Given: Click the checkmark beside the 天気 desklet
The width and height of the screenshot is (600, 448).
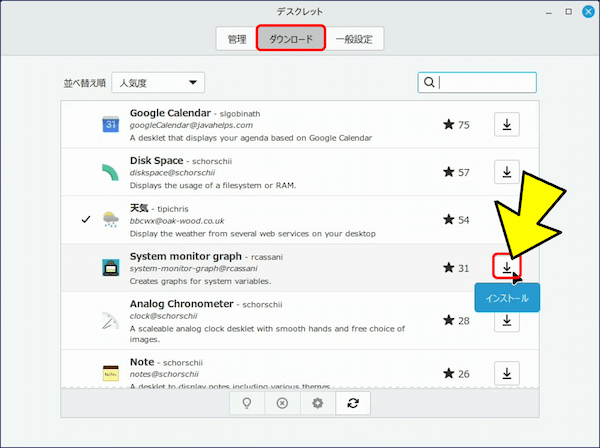Looking at the screenshot, I should 86,220.
